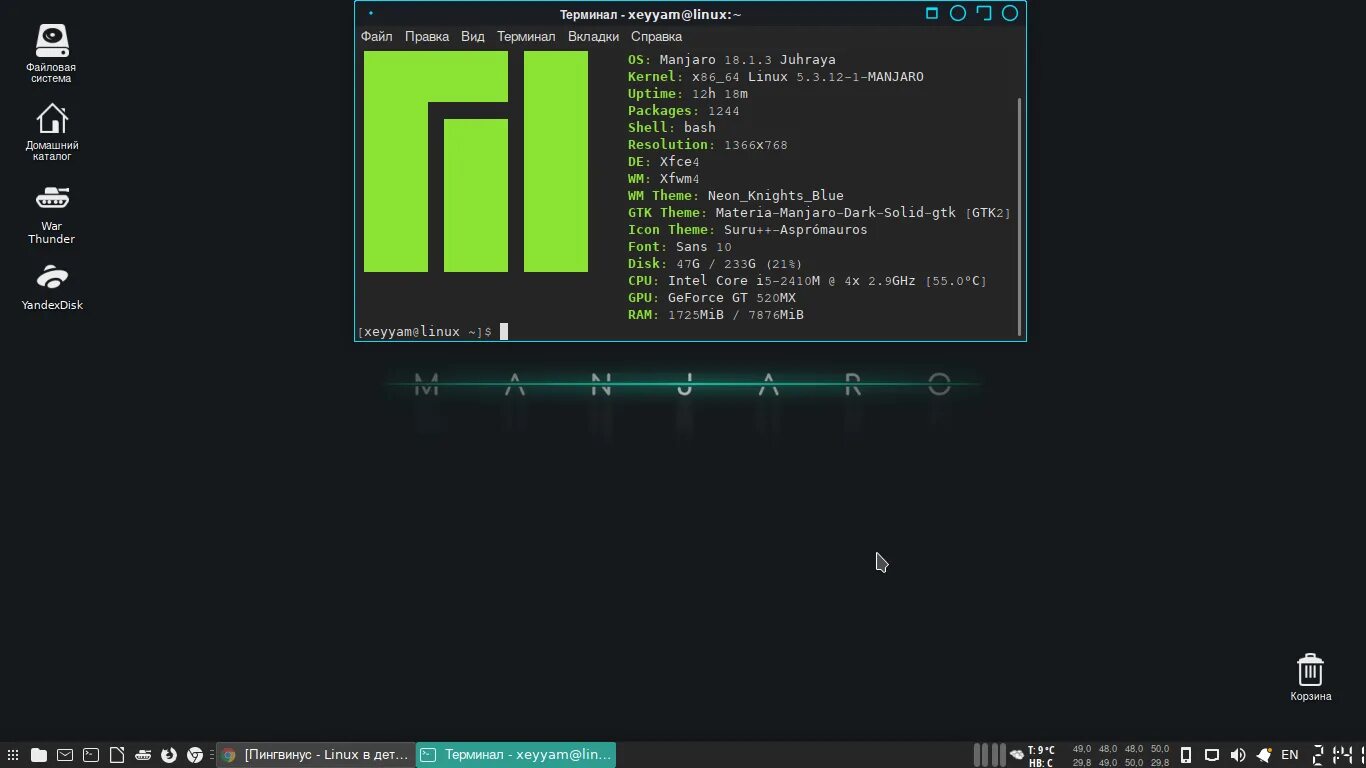Open the volume control speaker icon

coord(1238,755)
